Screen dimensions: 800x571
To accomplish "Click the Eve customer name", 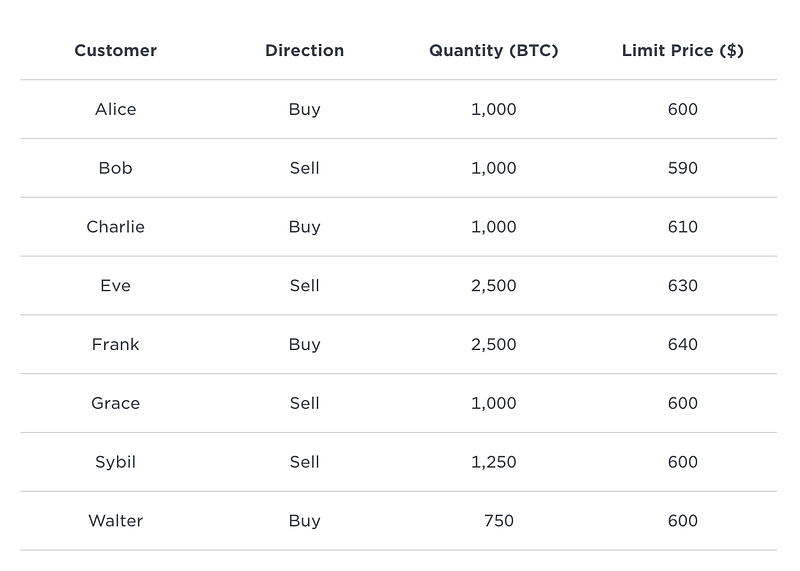I will 115,286.
